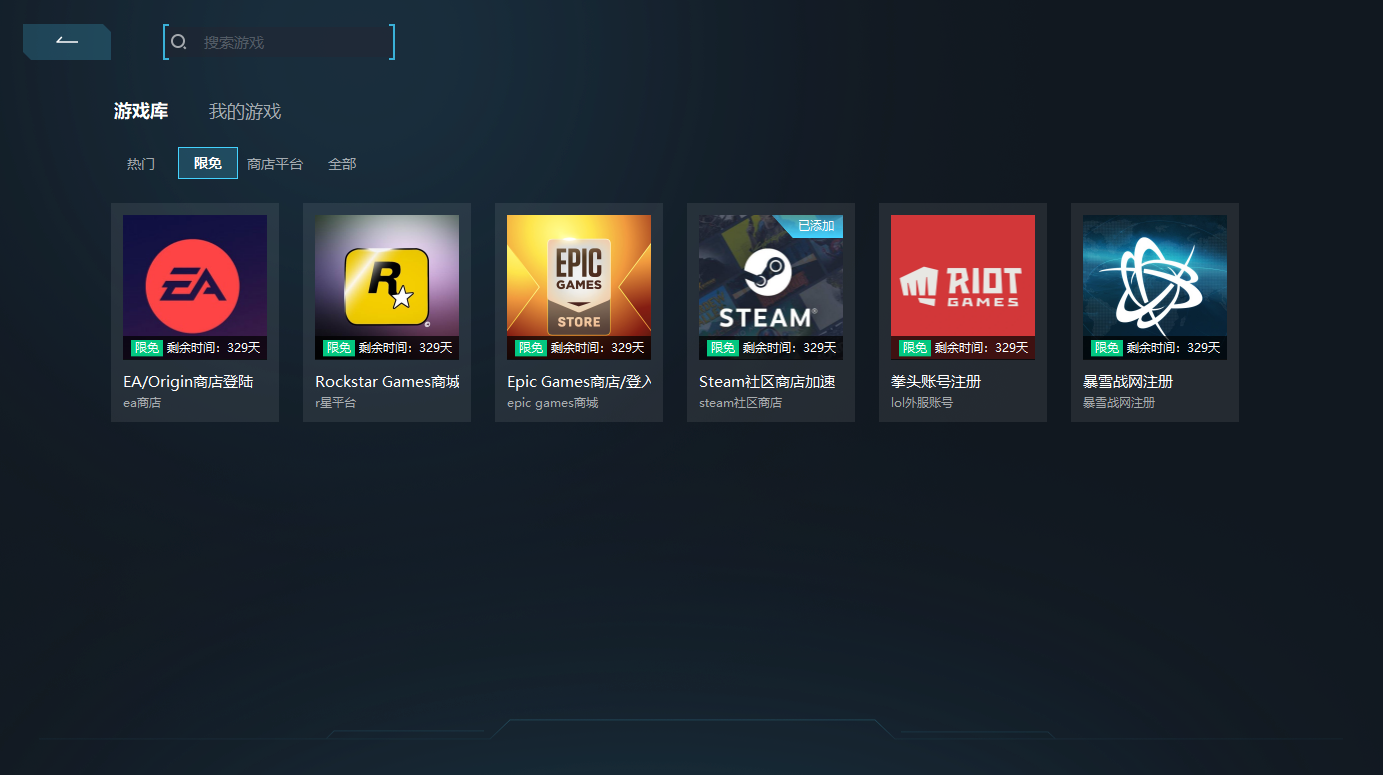Click the lol外服账号 subtitle text
The width and height of the screenshot is (1383, 775).
click(x=922, y=403)
